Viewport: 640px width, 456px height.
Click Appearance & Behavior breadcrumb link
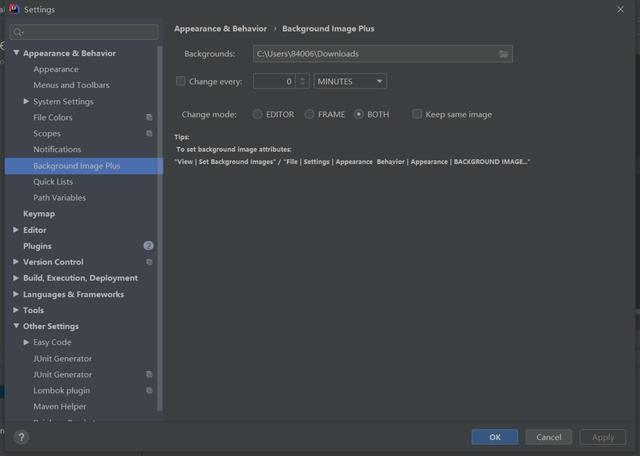[220, 29]
